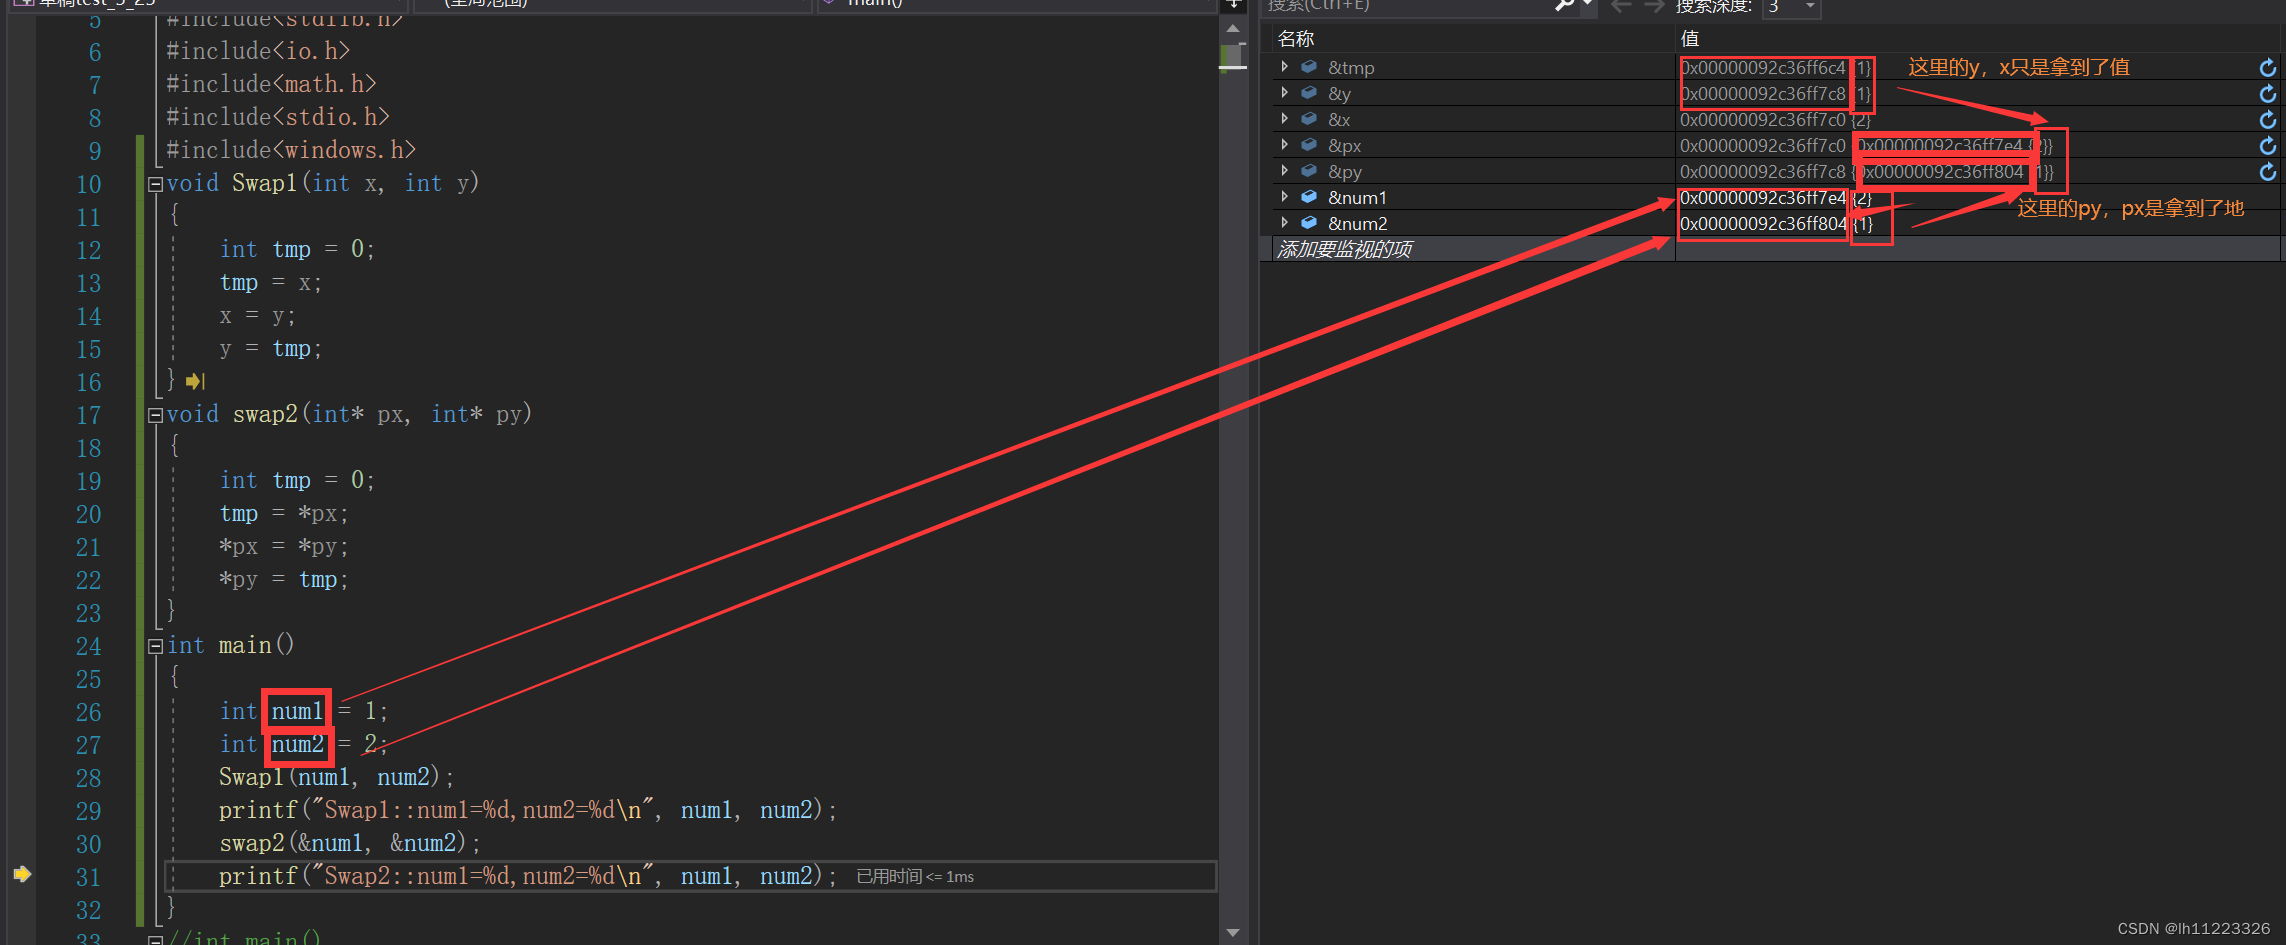Select the &px watch row name
The image size is (2286, 945).
tap(1344, 146)
